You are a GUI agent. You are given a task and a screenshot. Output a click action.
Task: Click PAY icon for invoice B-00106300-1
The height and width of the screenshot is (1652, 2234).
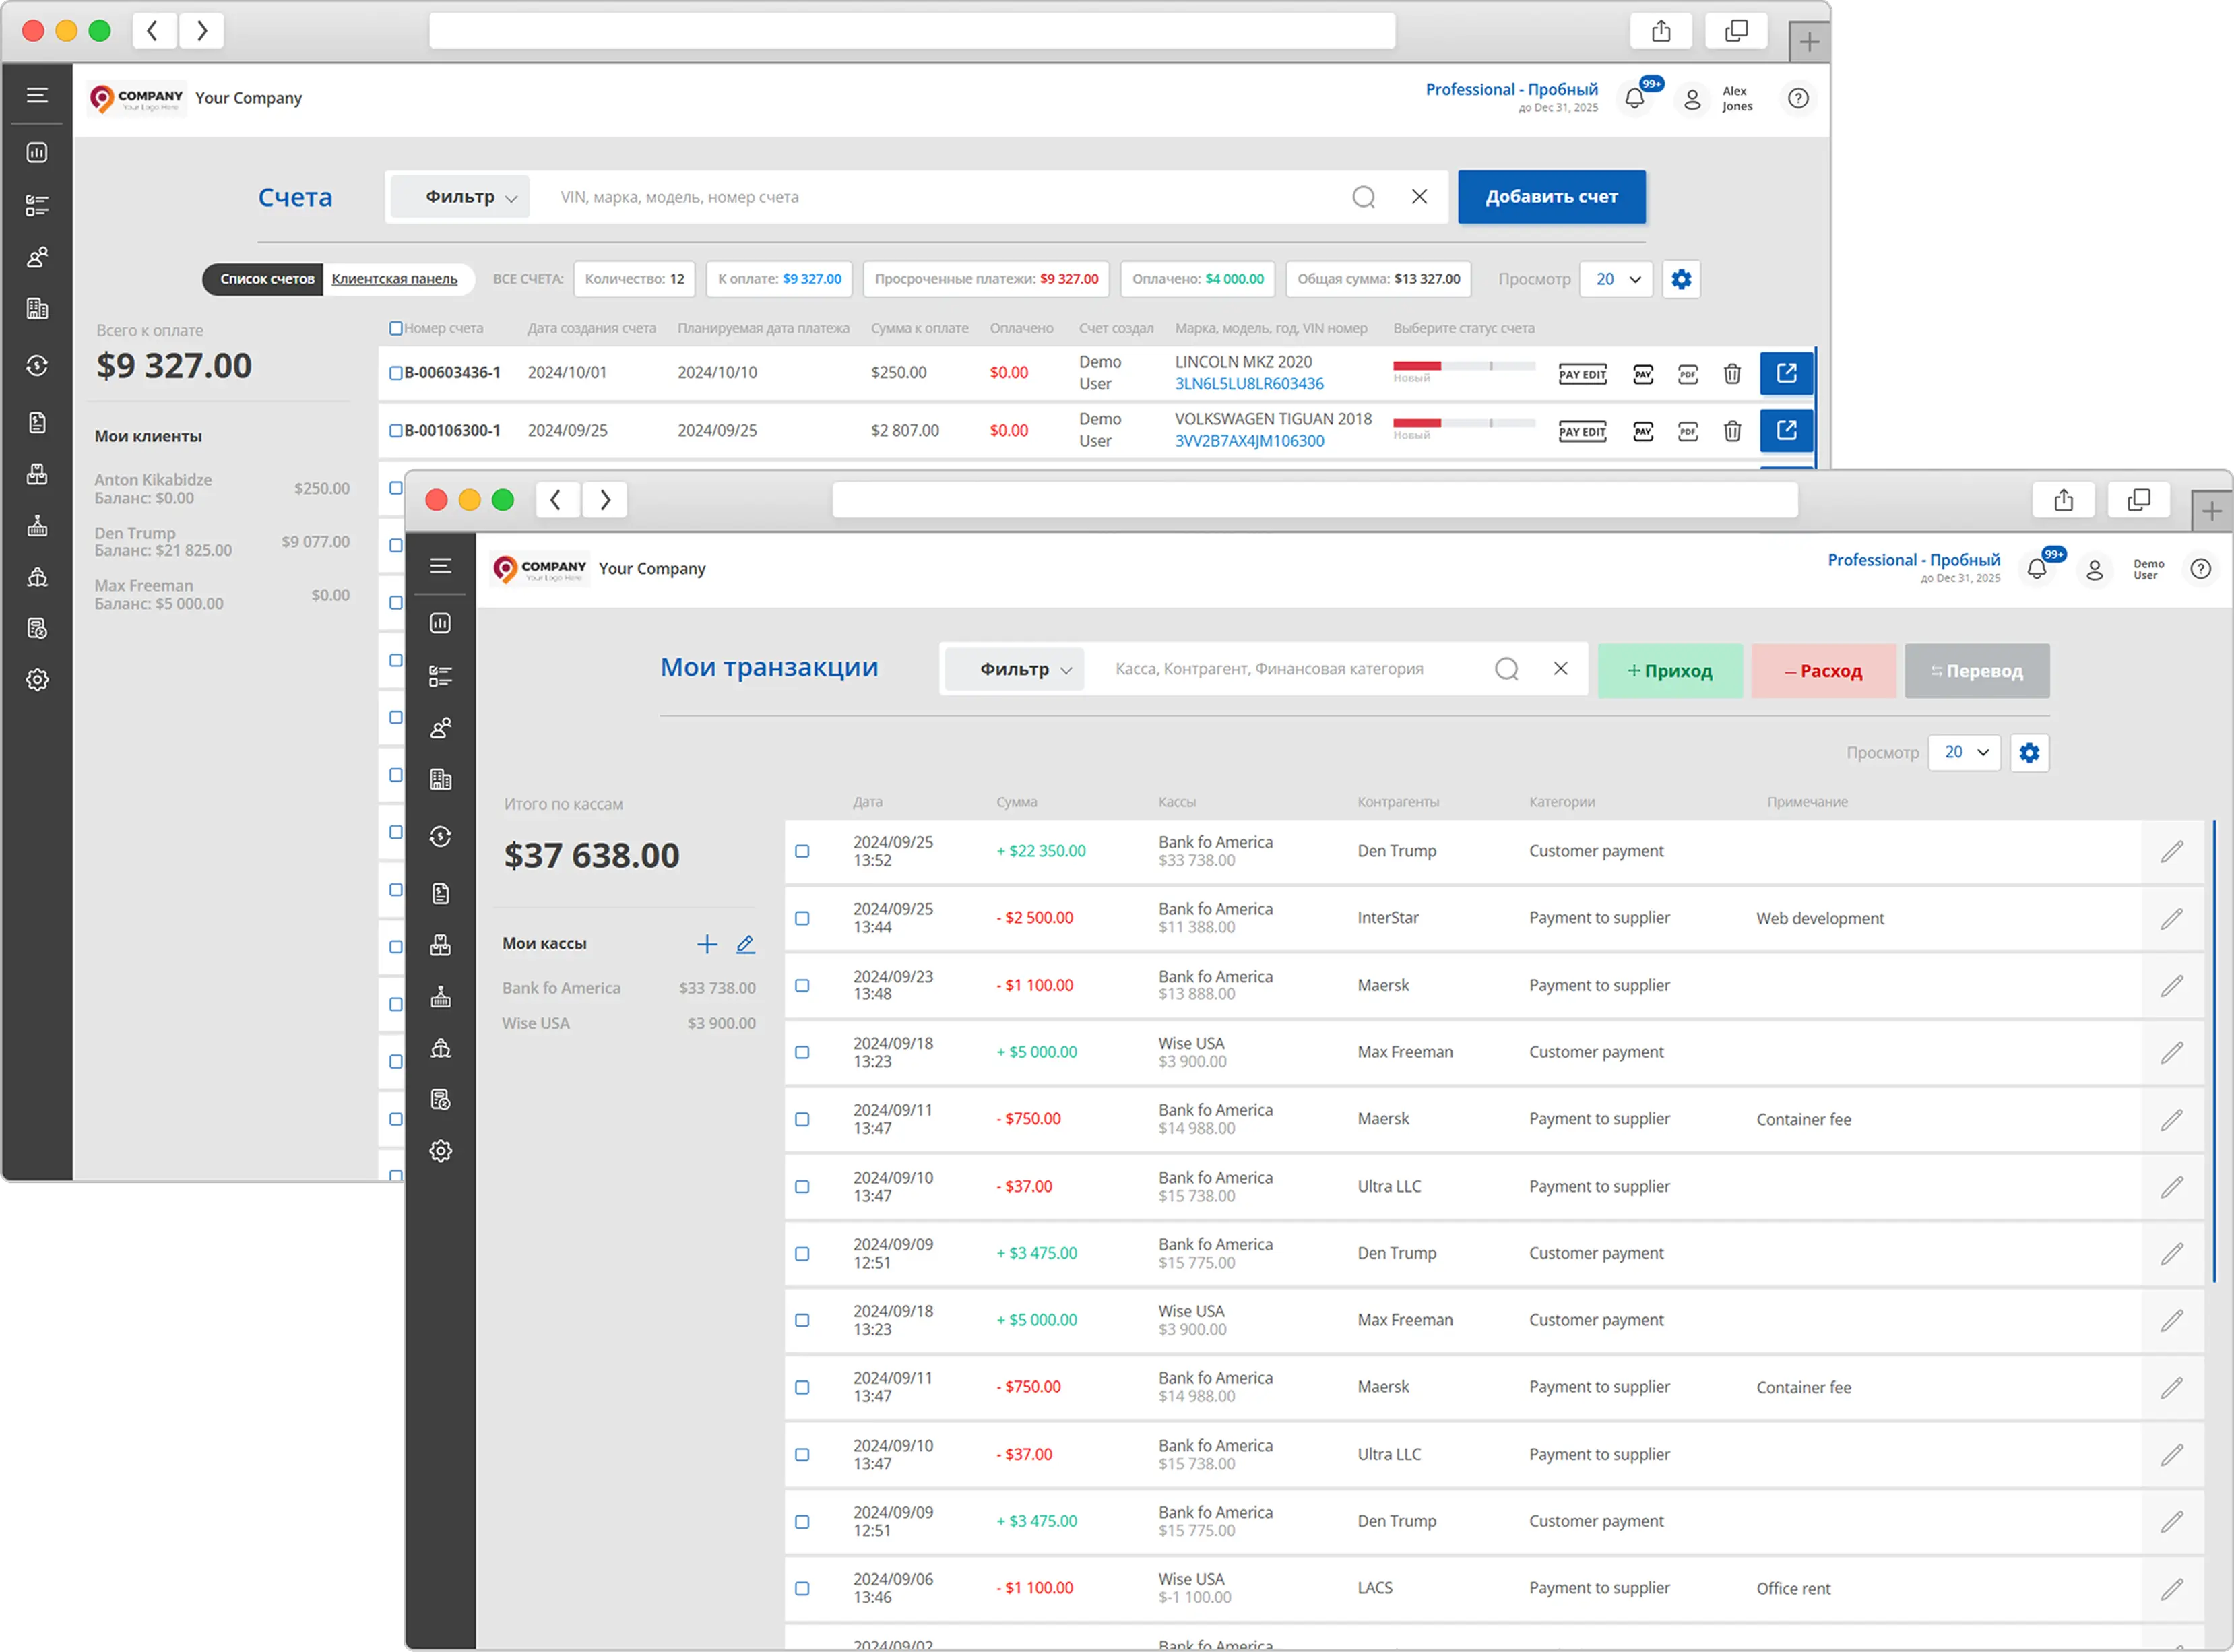pos(1643,431)
